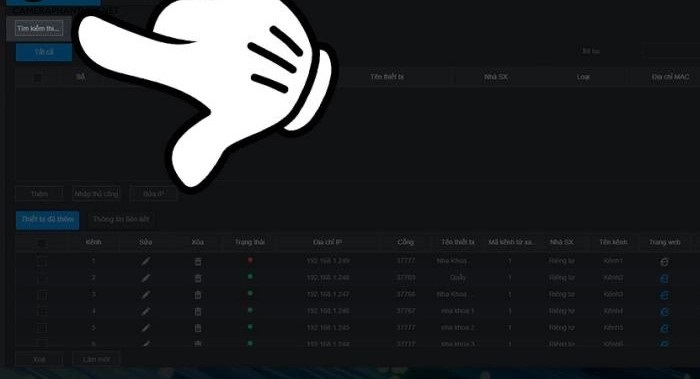Click the pencil edit icon for channel 4
This screenshot has height=379, width=700.
coord(146,311)
